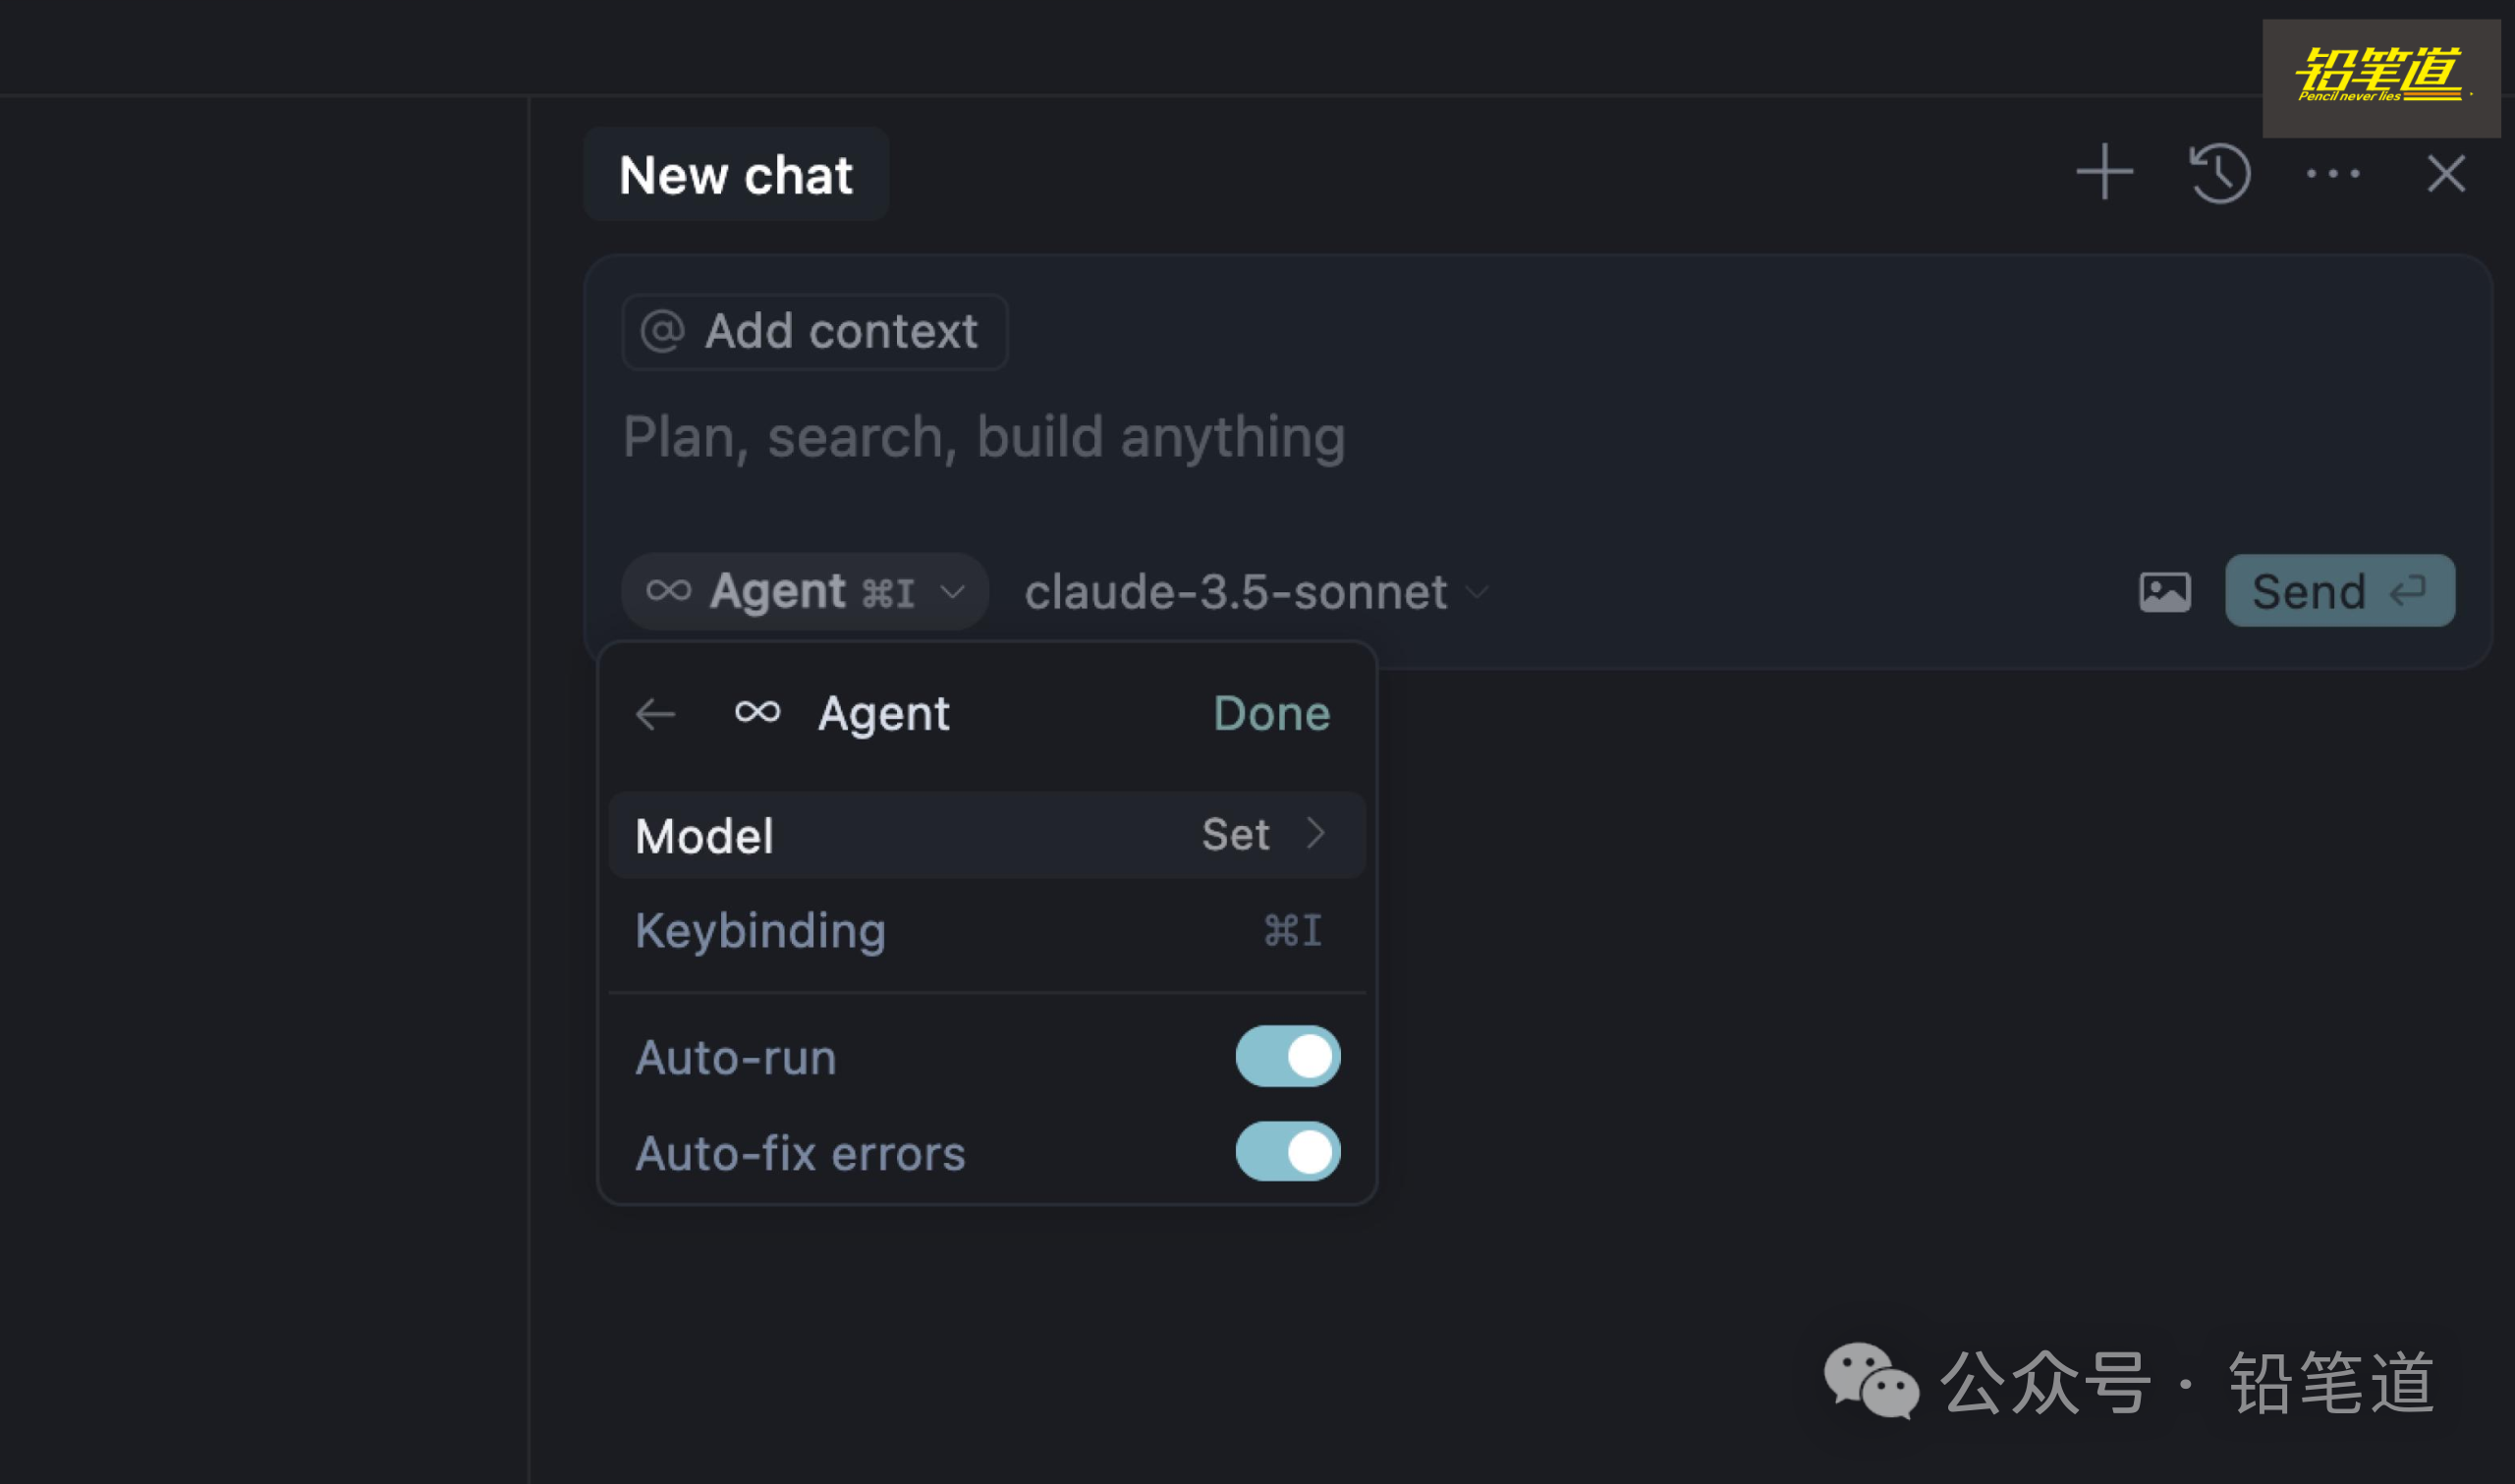Start a new chat with plus icon
This screenshot has height=1484, width=2515.
[2104, 173]
